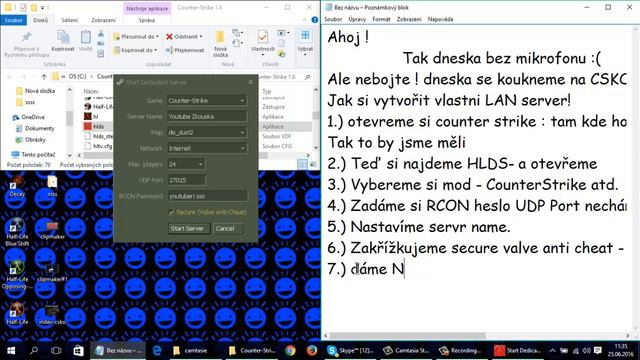Select Tento počítač in navigation pane
Image resolution: width=640 pixels, height=360 pixels.
[x=33, y=155]
